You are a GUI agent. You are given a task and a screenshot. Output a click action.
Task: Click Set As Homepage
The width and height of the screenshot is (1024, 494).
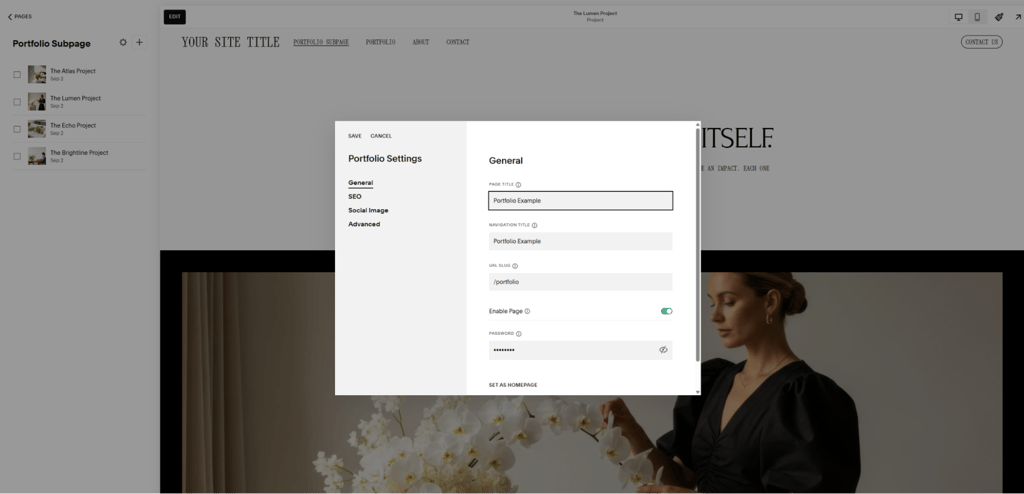tap(513, 385)
